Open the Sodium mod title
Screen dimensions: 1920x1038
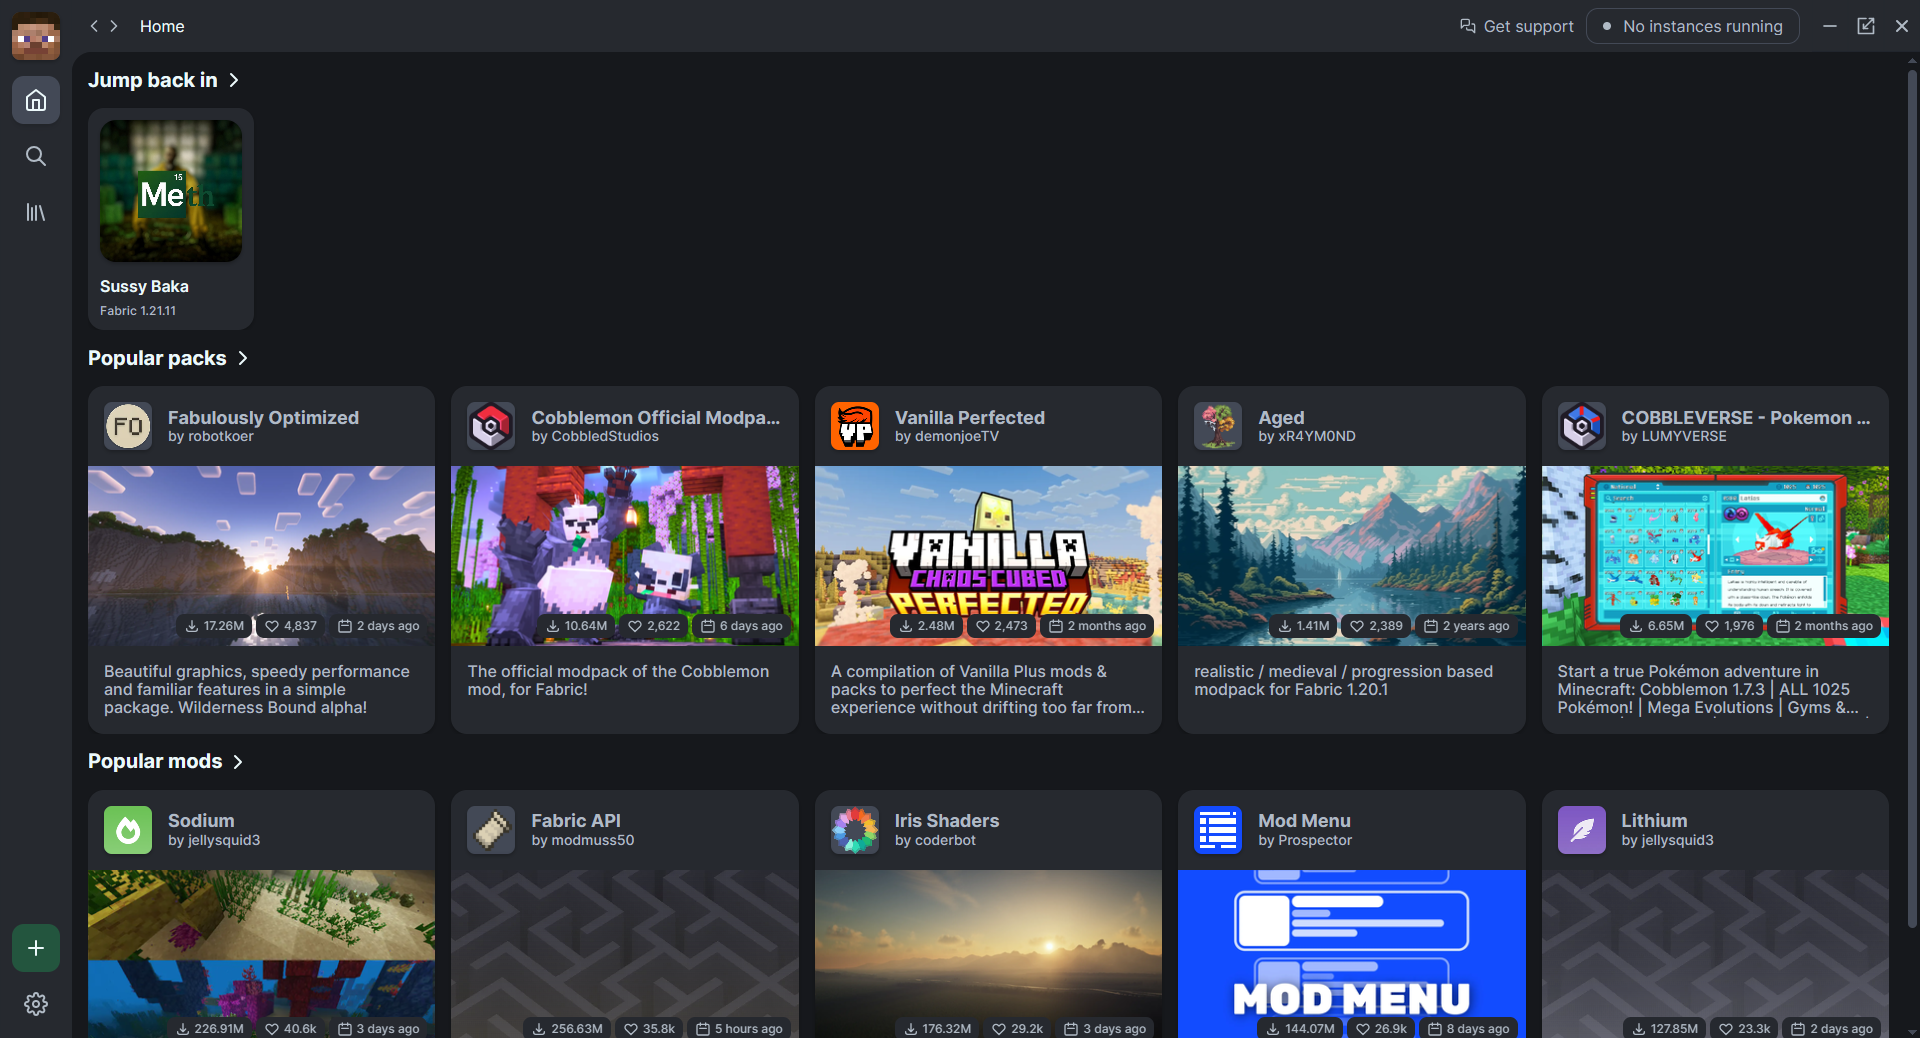click(x=201, y=821)
